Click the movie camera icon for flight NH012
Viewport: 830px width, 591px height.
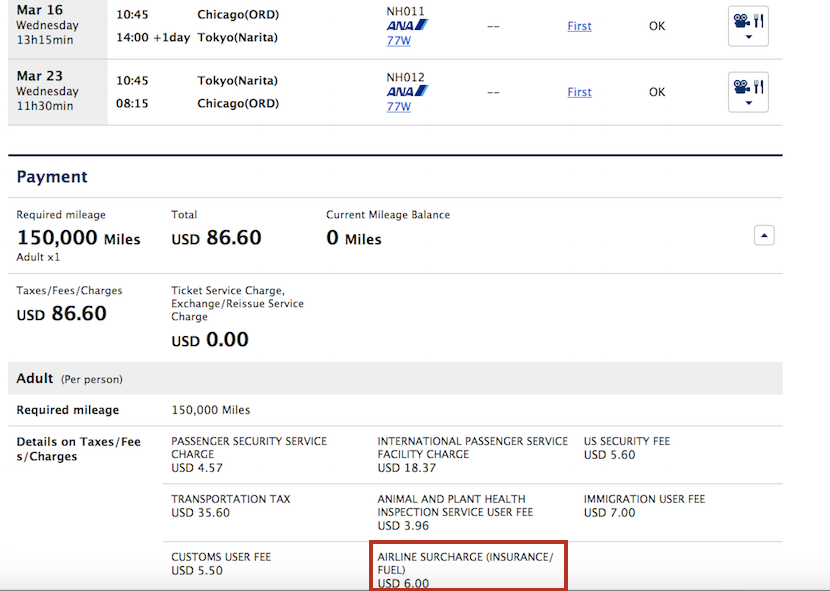[x=741, y=86]
